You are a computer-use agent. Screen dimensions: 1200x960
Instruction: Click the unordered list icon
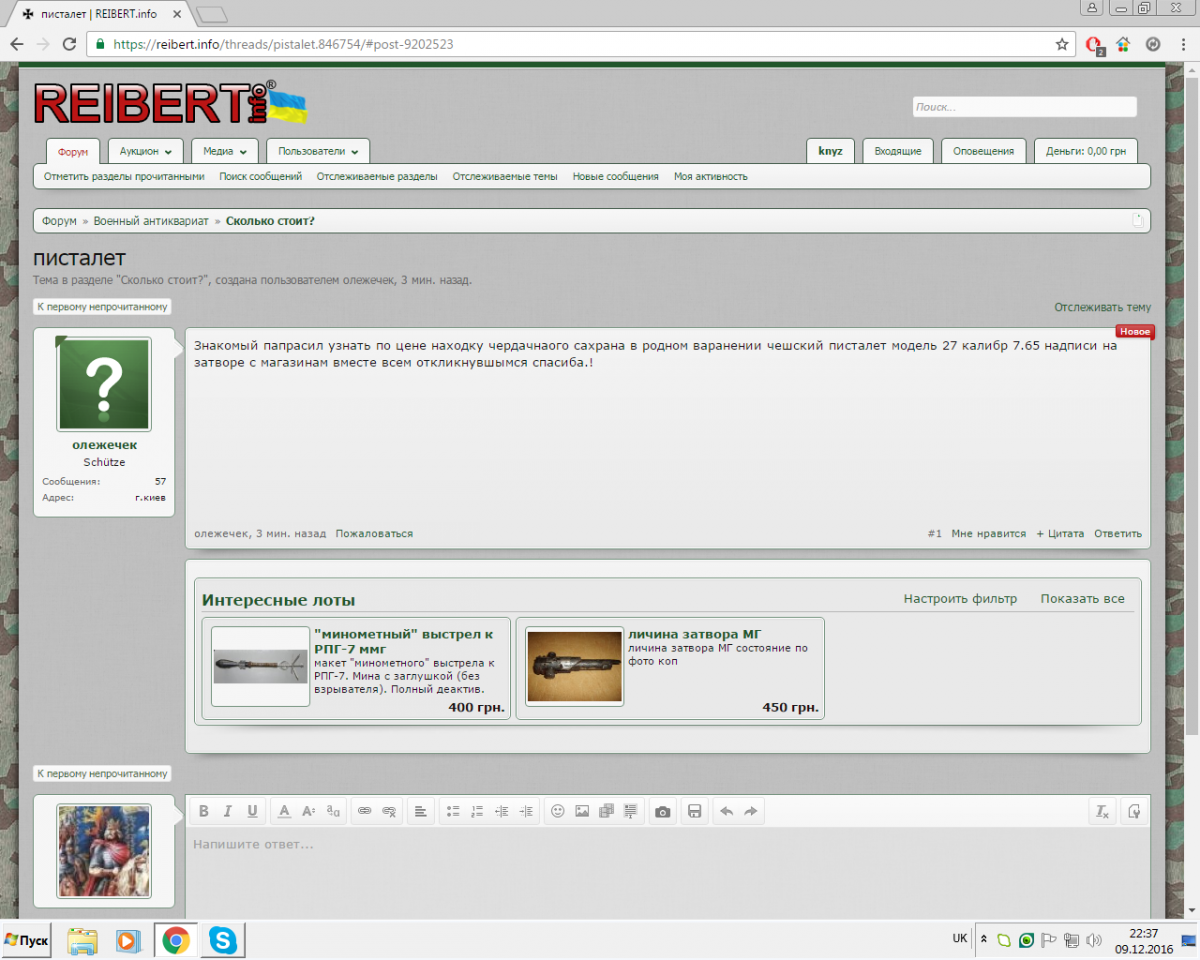tap(453, 811)
